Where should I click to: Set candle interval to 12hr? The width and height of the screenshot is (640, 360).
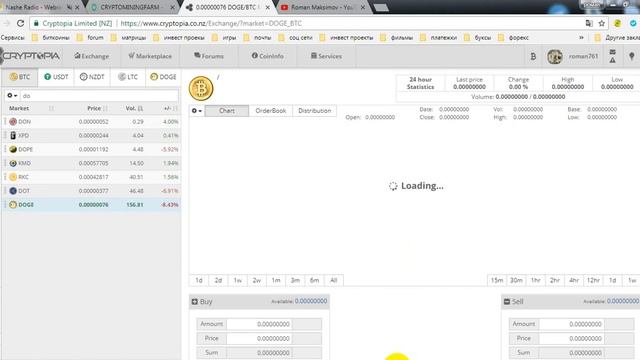coord(593,280)
